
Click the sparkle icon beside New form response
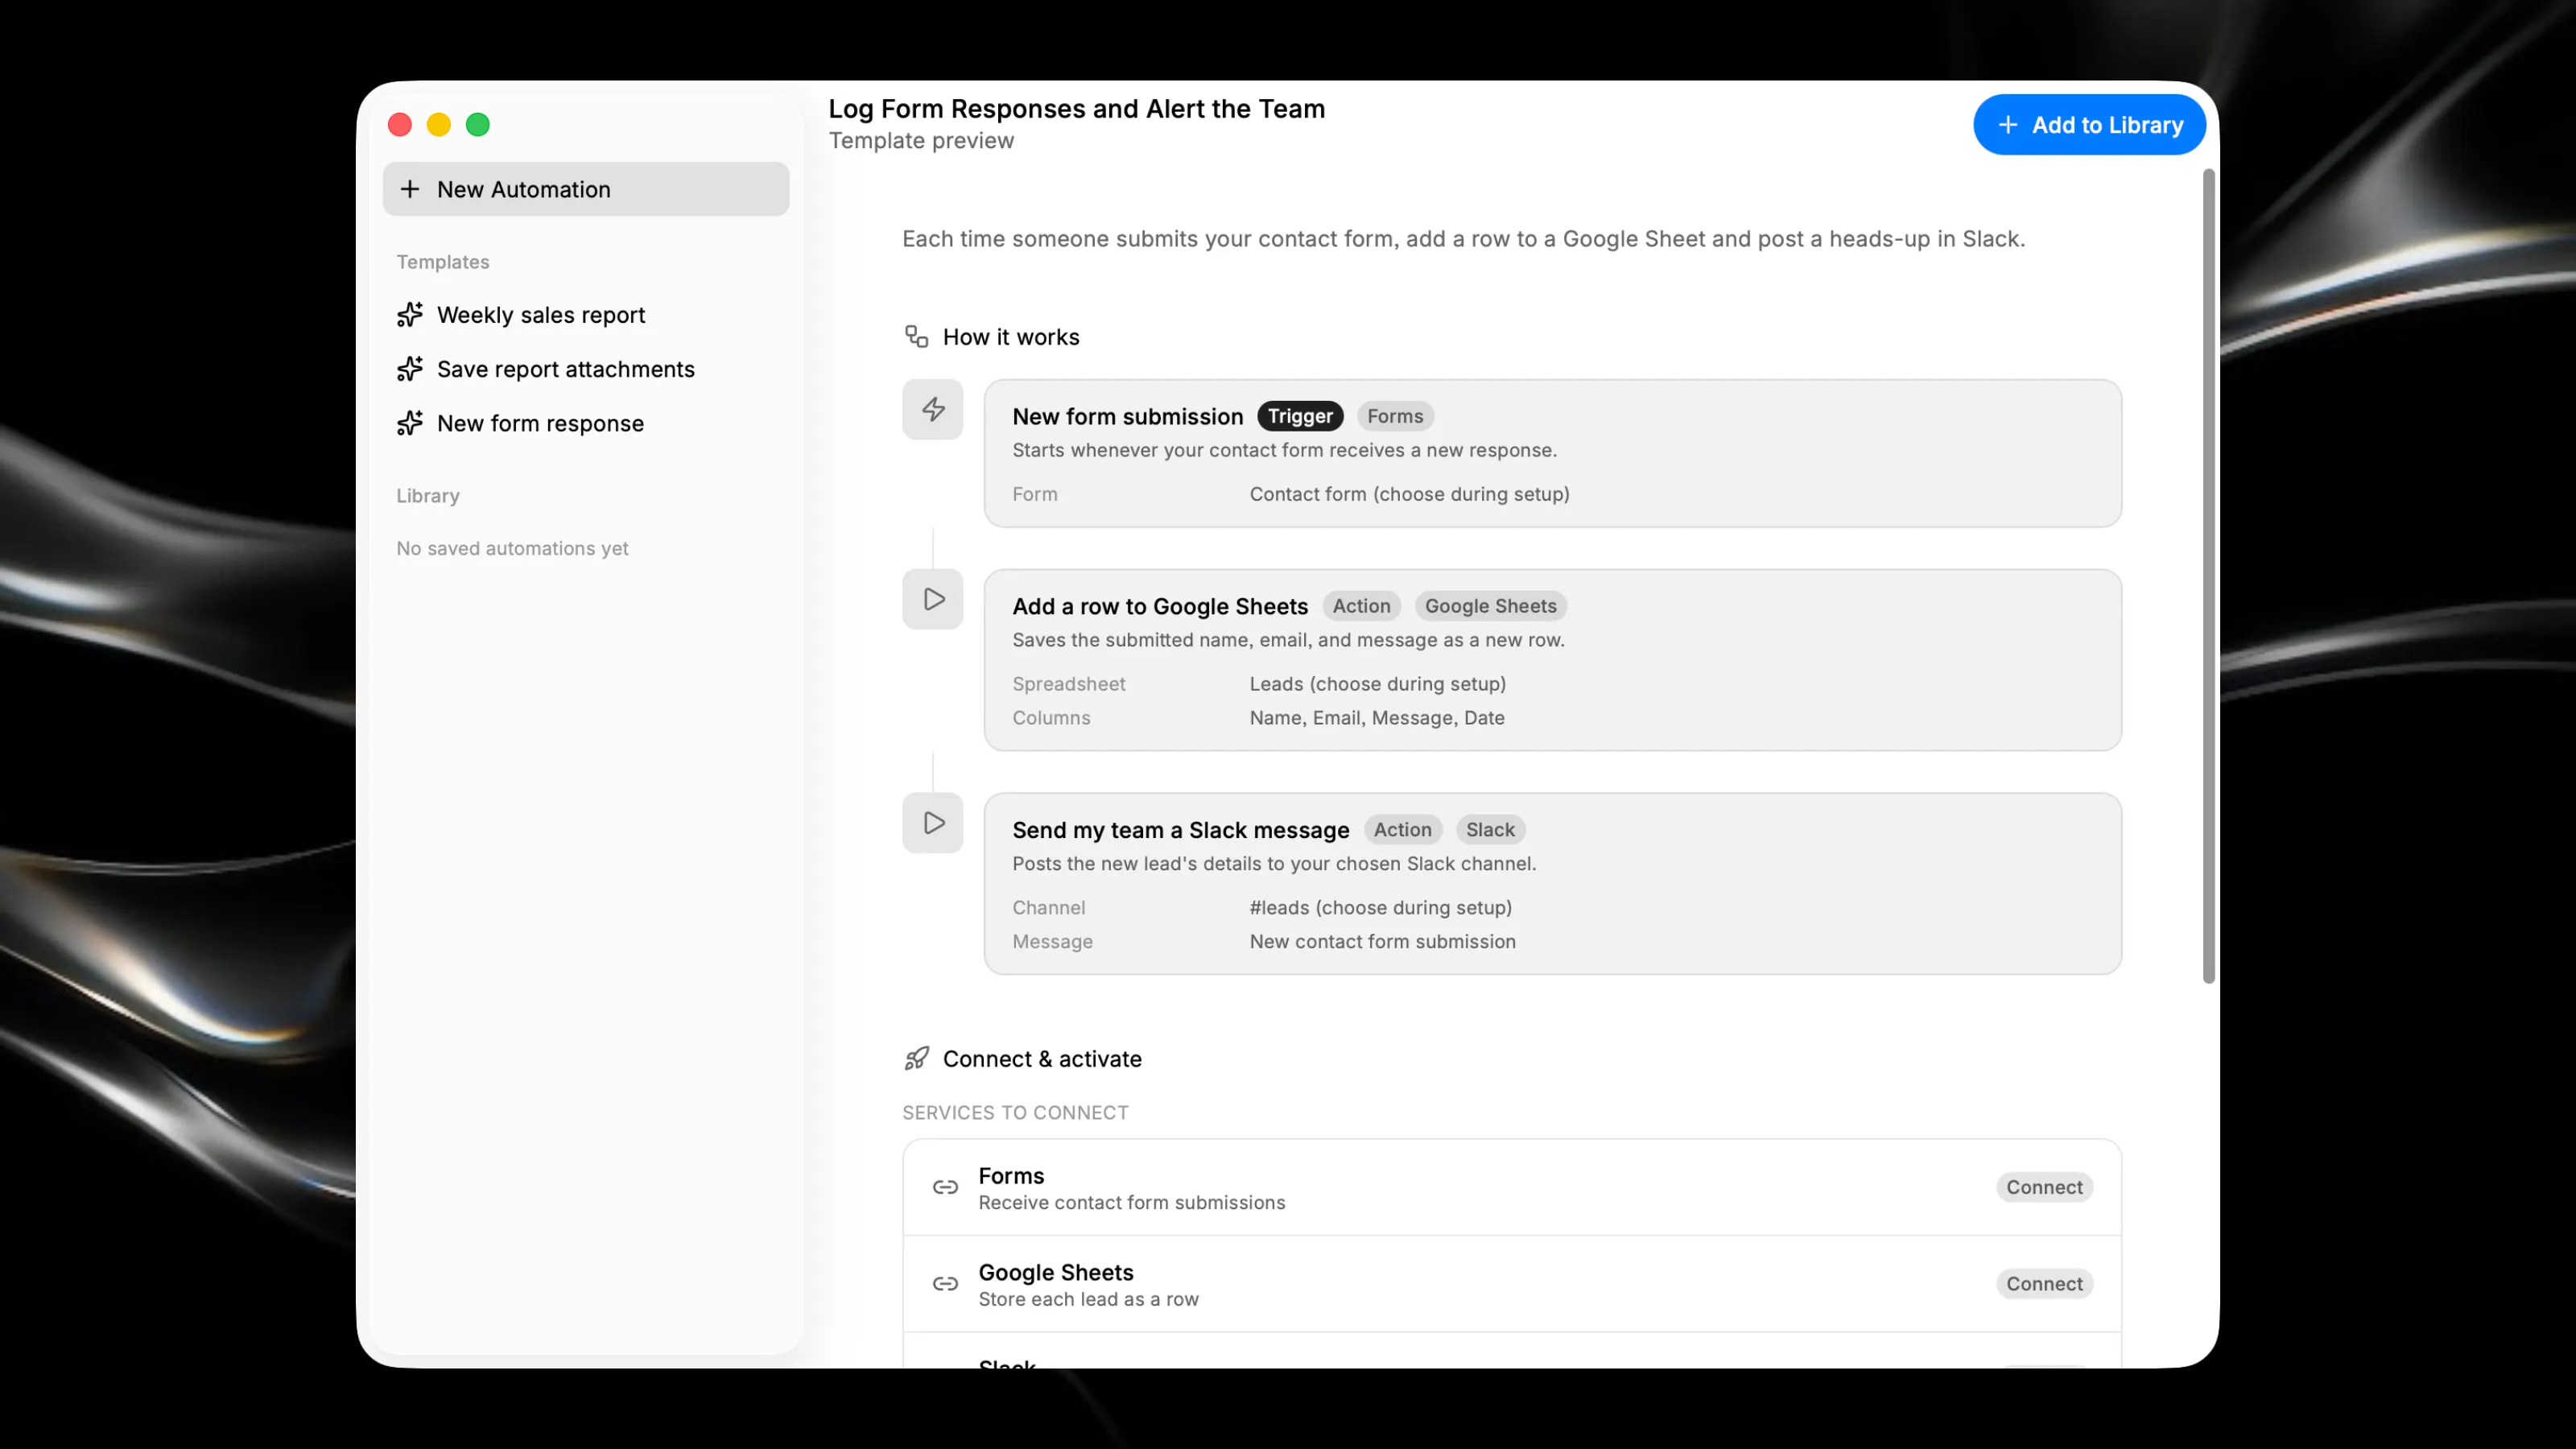(x=410, y=423)
